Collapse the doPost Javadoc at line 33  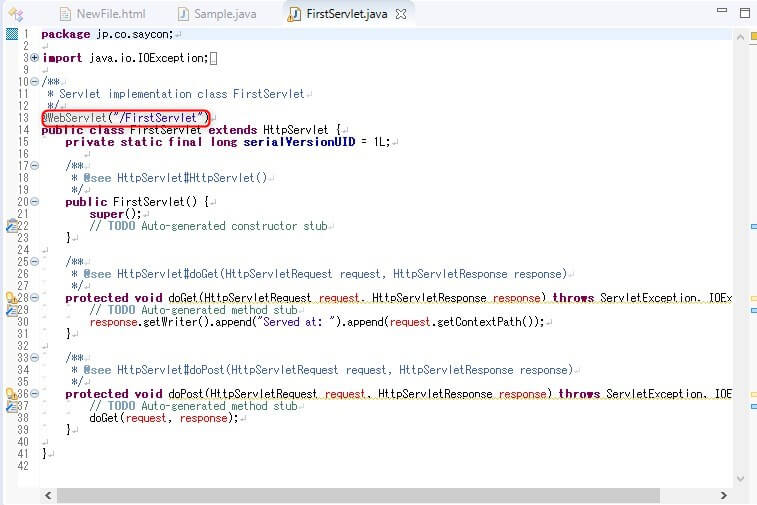point(34,358)
